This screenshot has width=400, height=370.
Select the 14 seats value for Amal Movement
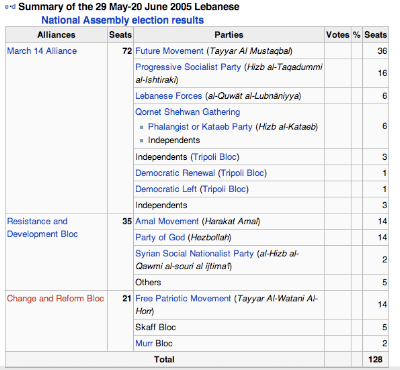(382, 221)
